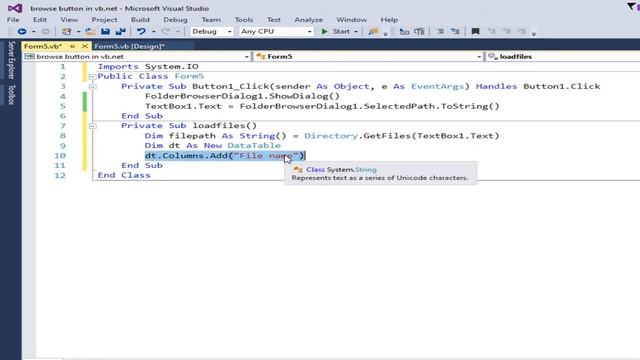Collapse the Public Class Form5 block
Viewport: 640px width, 360px height.
(x=92, y=77)
